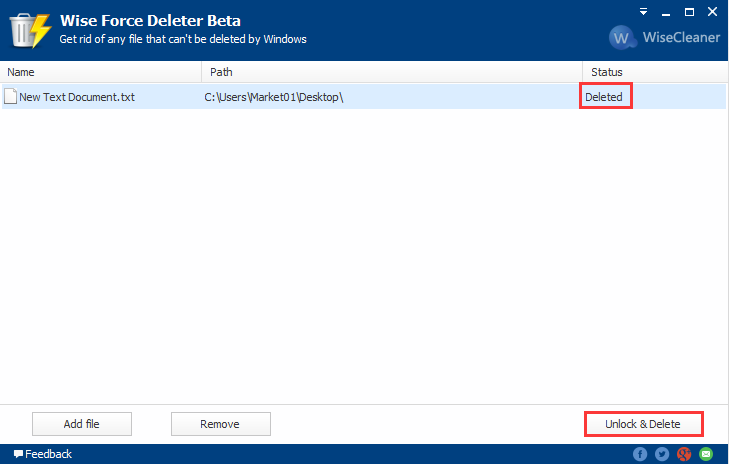Click the Remove button

coord(220,424)
